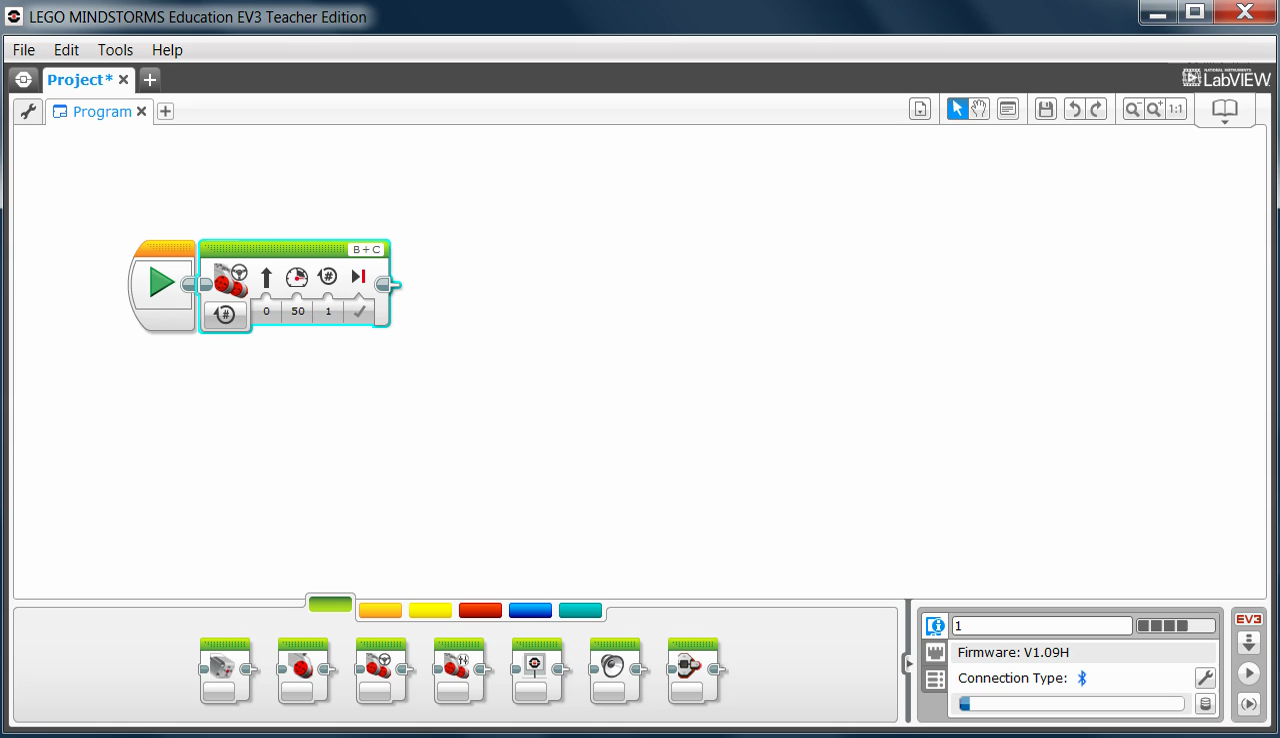Open the Edit menu
1280x738 pixels.
tap(66, 50)
